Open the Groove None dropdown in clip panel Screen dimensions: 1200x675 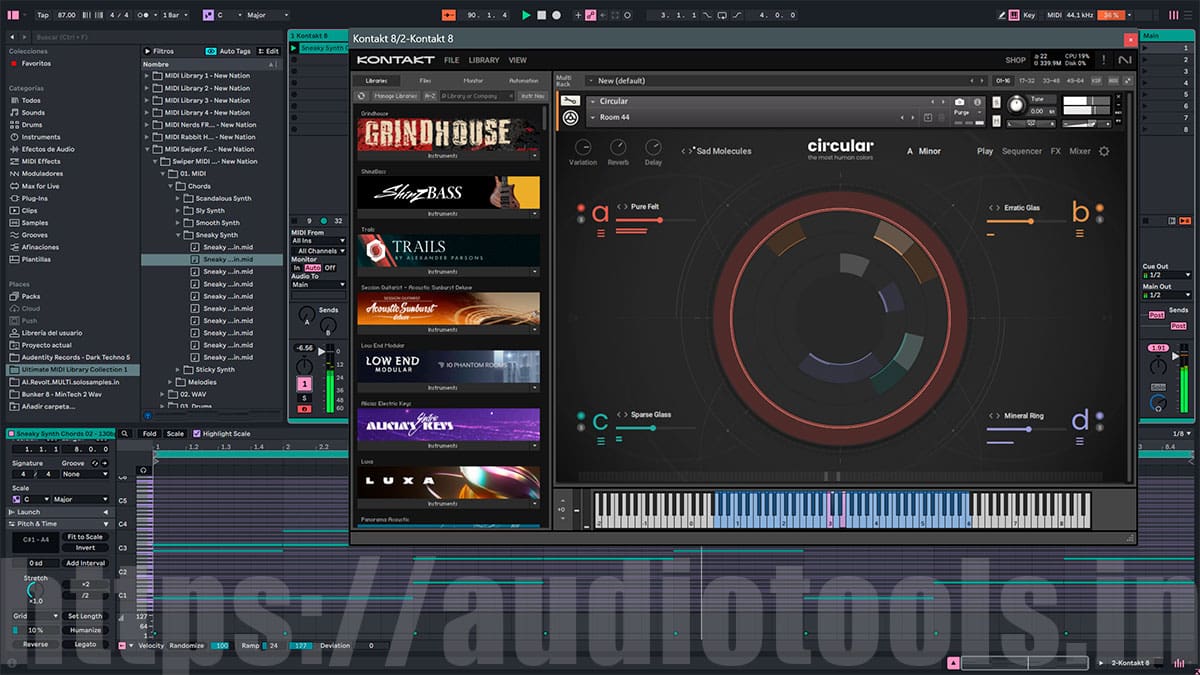click(84, 474)
